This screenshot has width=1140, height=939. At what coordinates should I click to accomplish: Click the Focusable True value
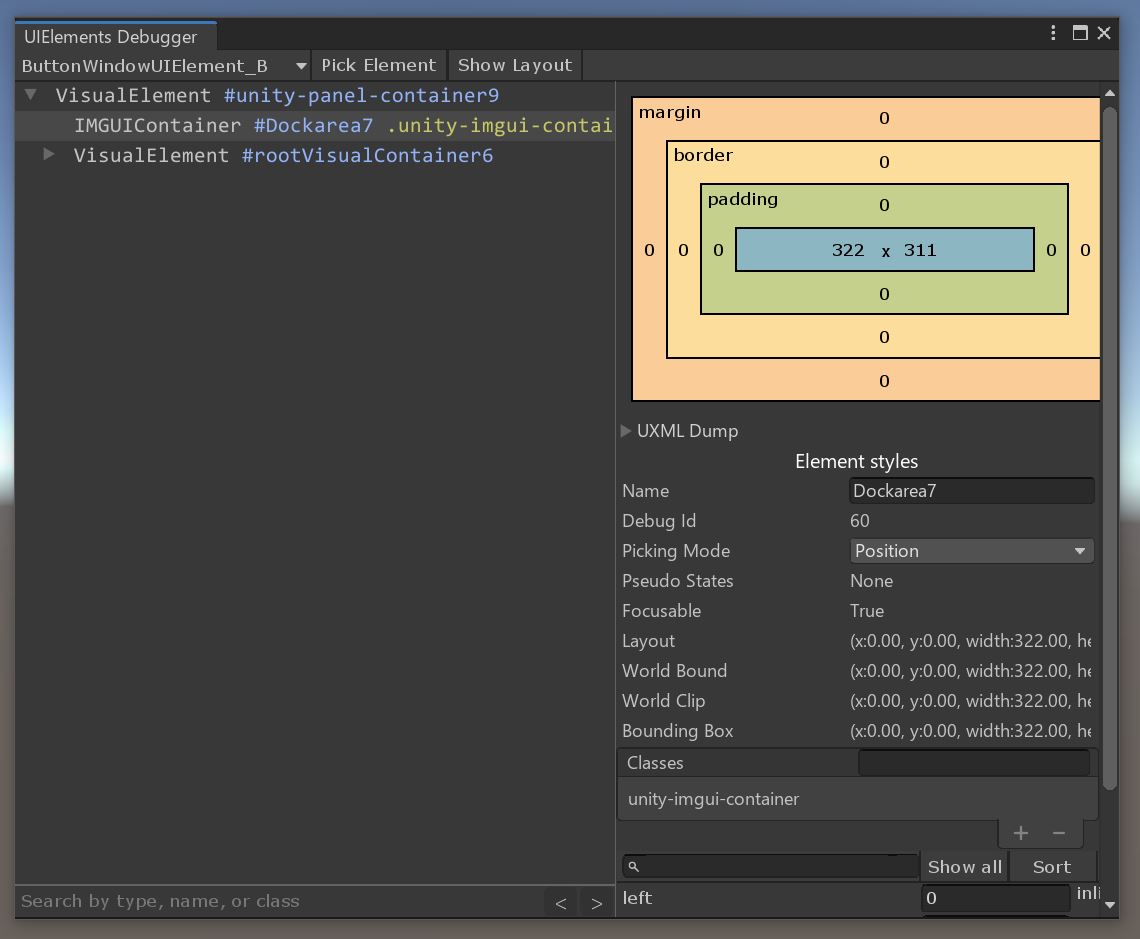coord(867,610)
